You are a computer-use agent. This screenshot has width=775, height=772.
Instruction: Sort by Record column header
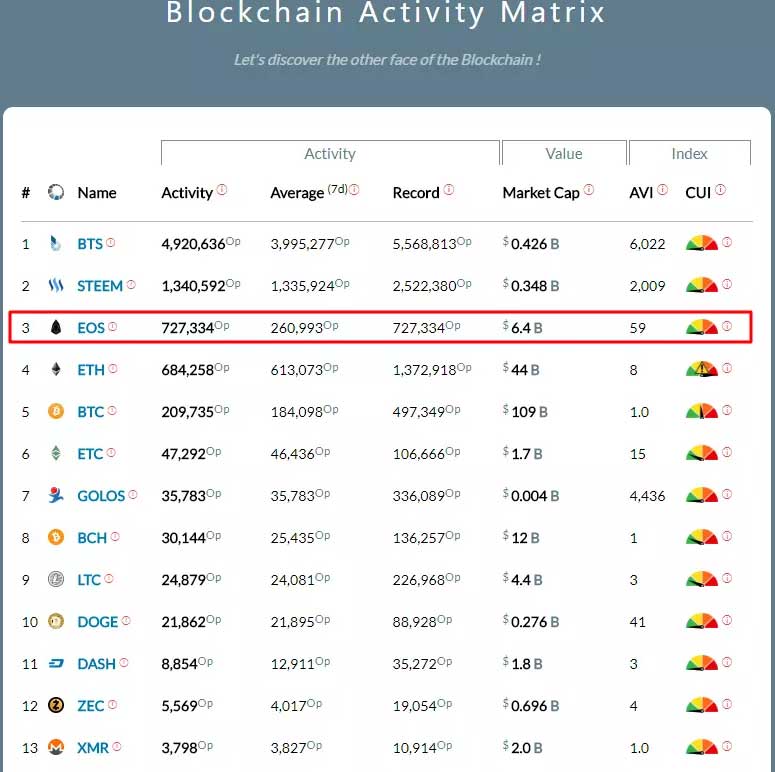[416, 192]
